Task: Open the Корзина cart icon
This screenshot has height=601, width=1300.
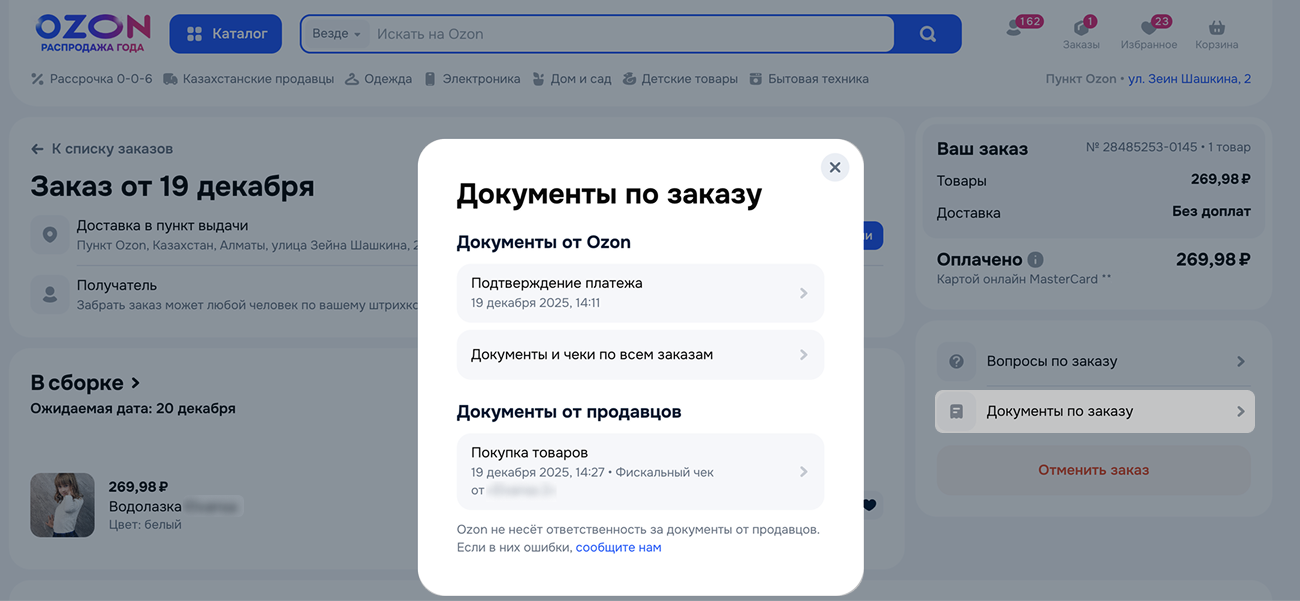Action: (1216, 32)
